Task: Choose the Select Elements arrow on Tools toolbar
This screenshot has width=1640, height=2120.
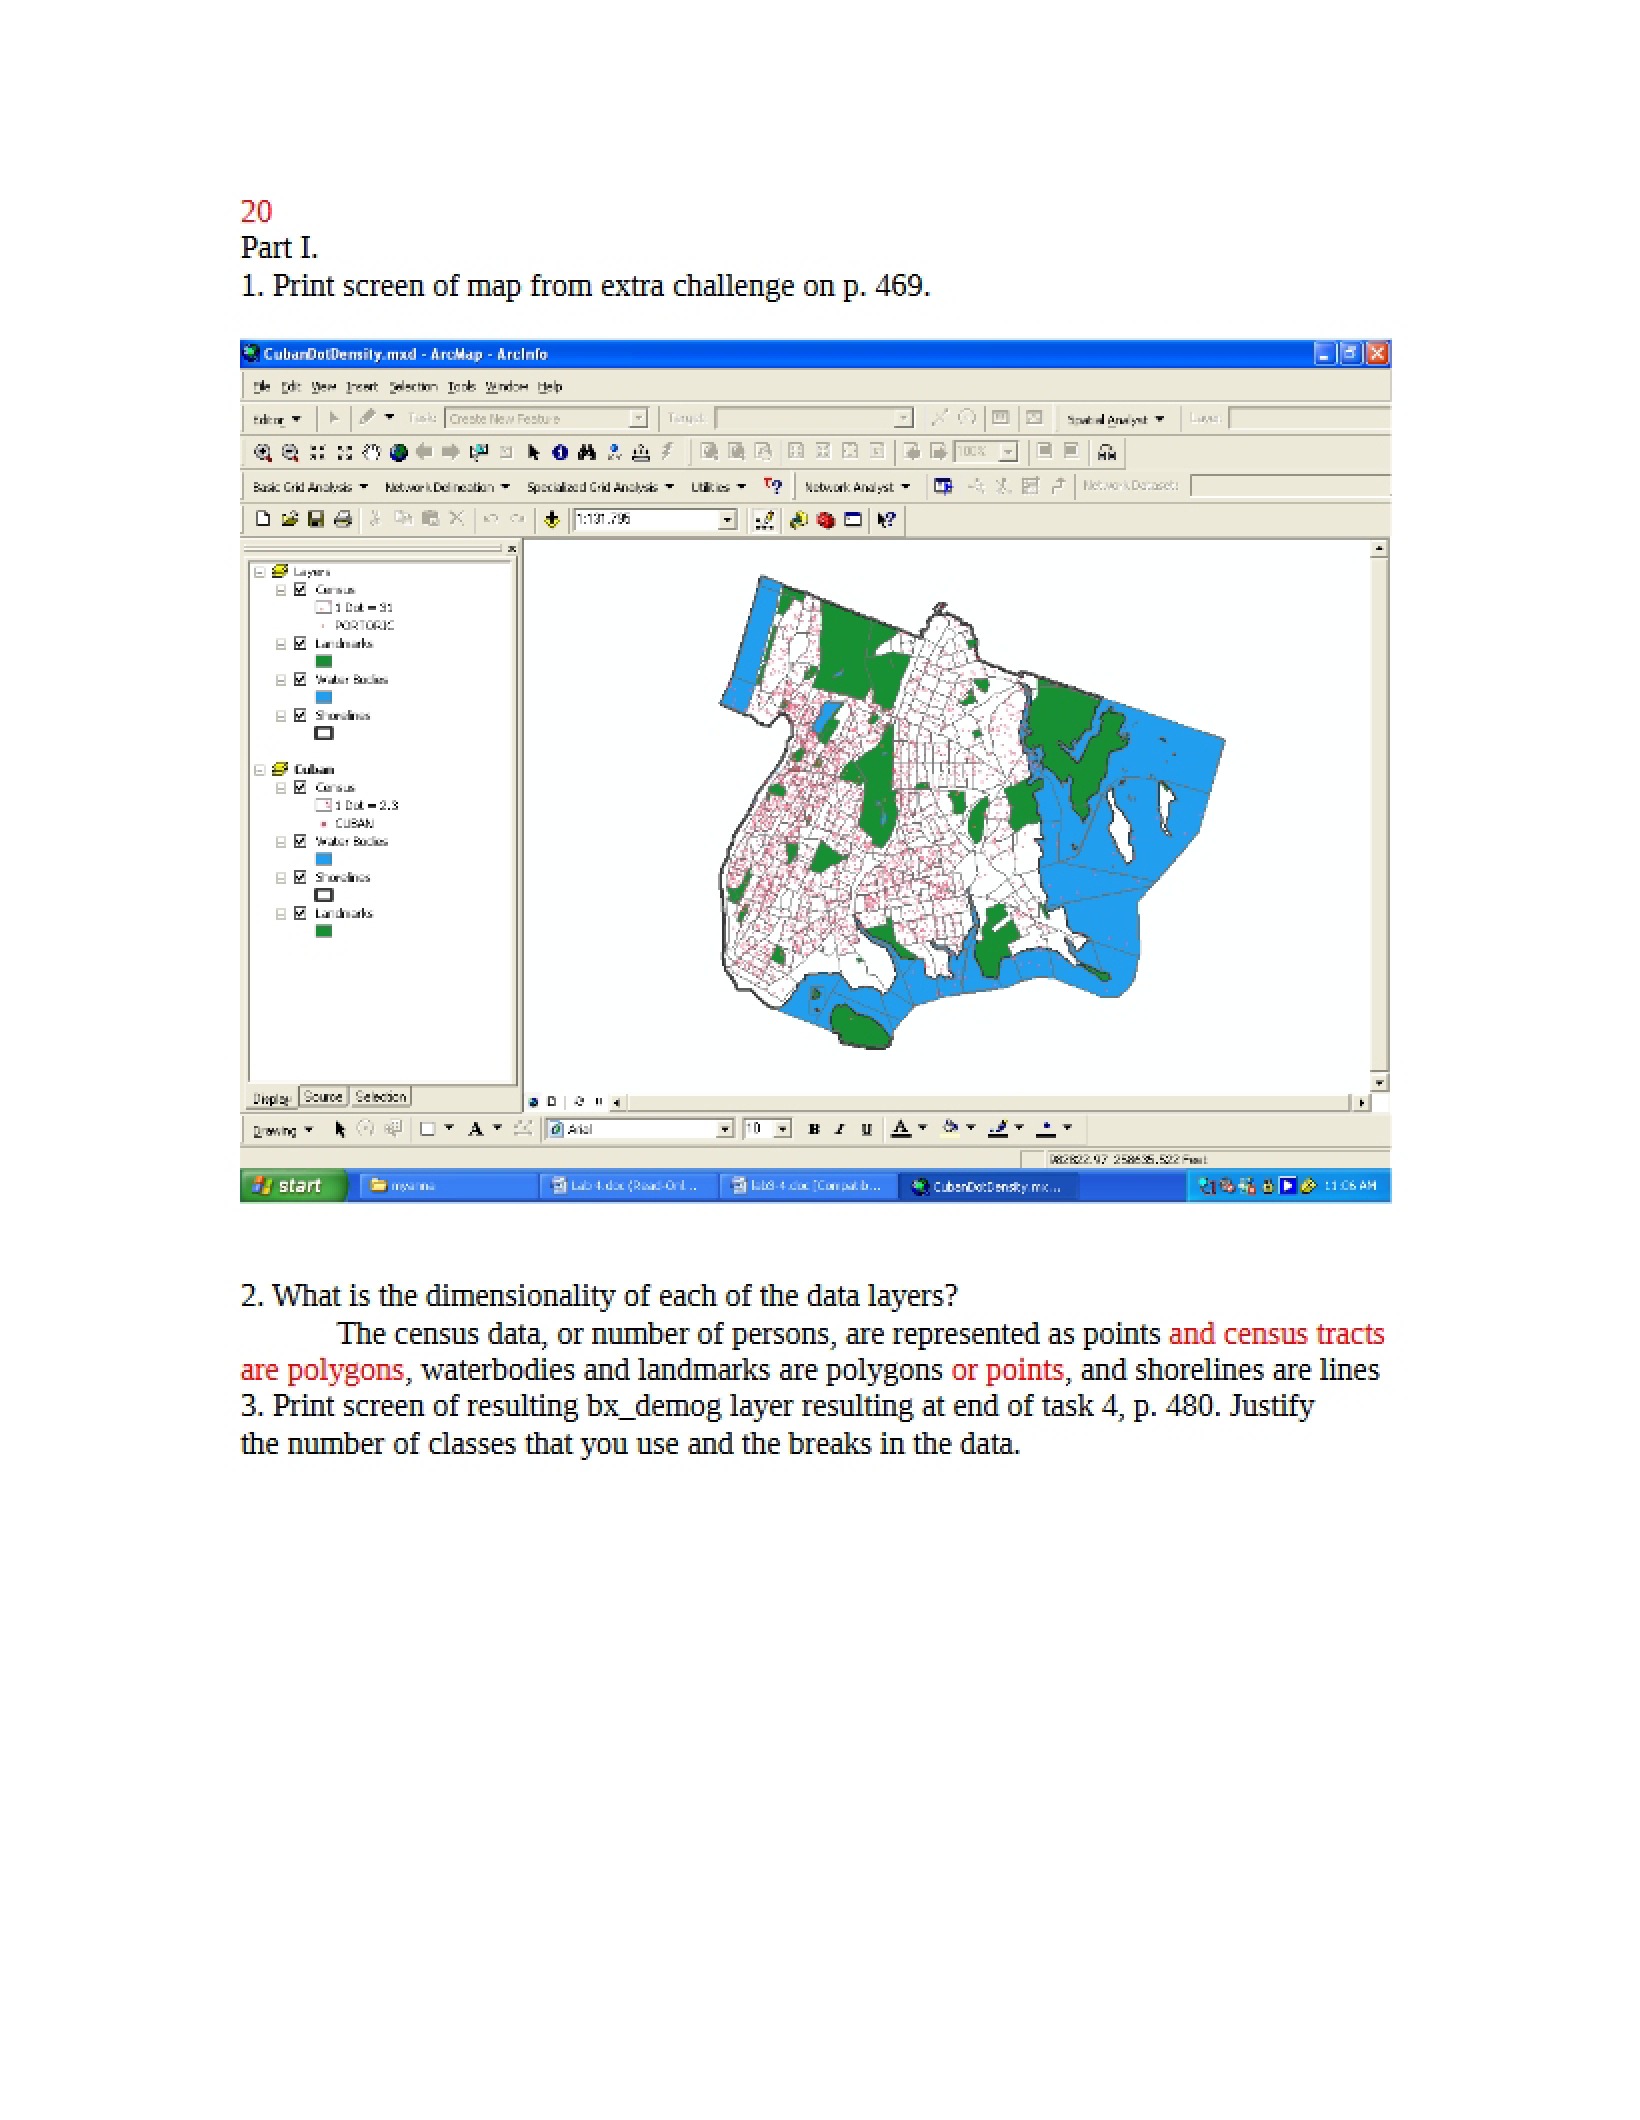Action: [x=533, y=453]
